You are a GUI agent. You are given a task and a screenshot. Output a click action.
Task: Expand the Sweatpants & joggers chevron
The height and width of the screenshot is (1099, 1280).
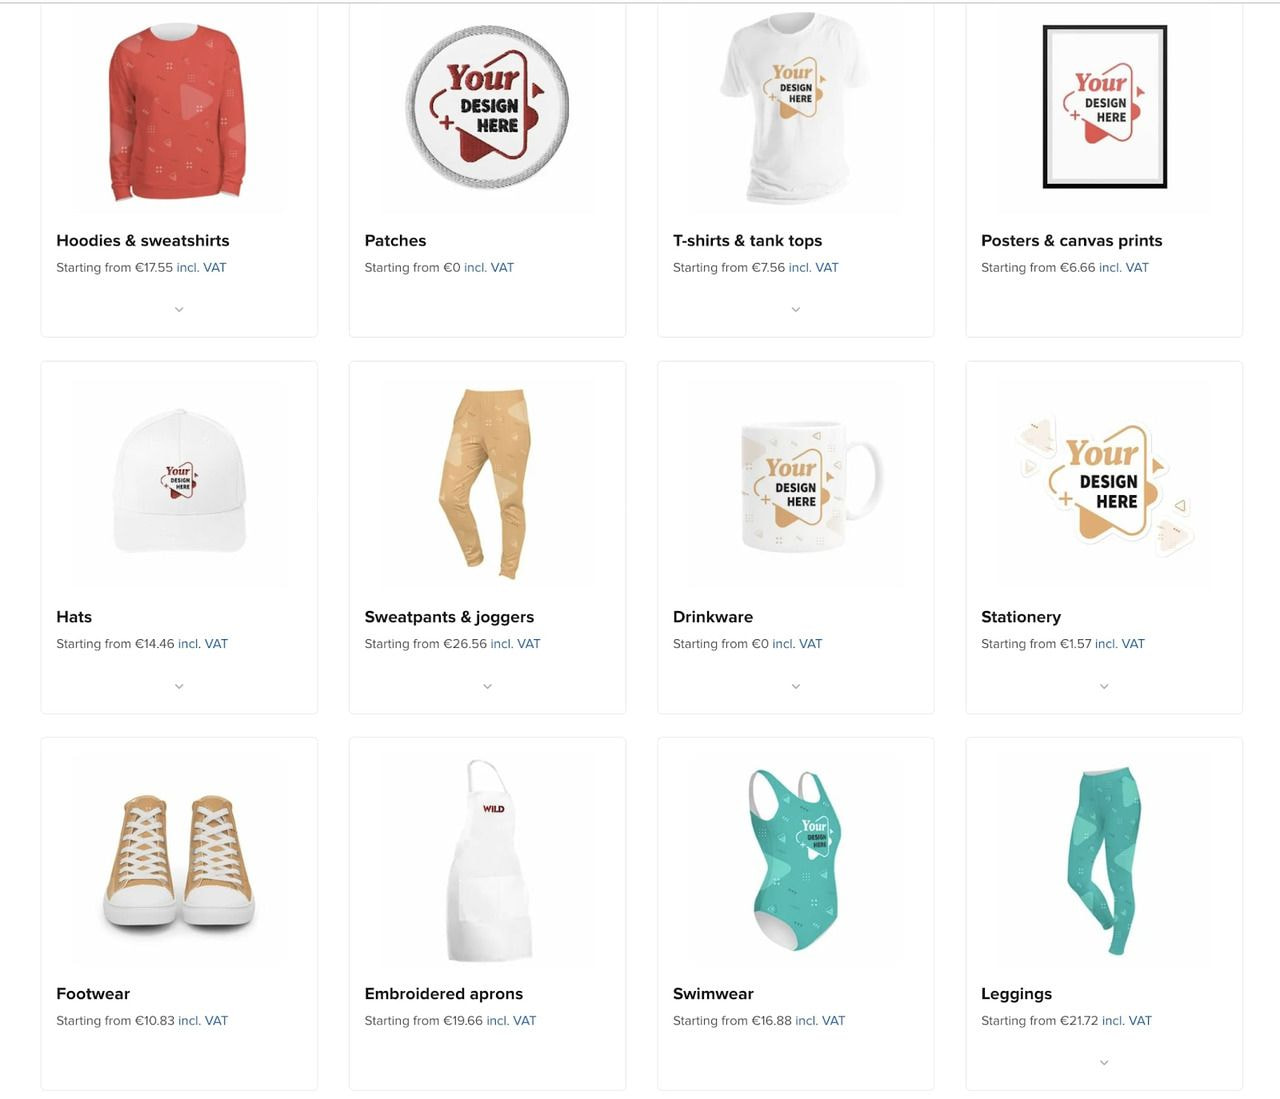click(x=487, y=687)
